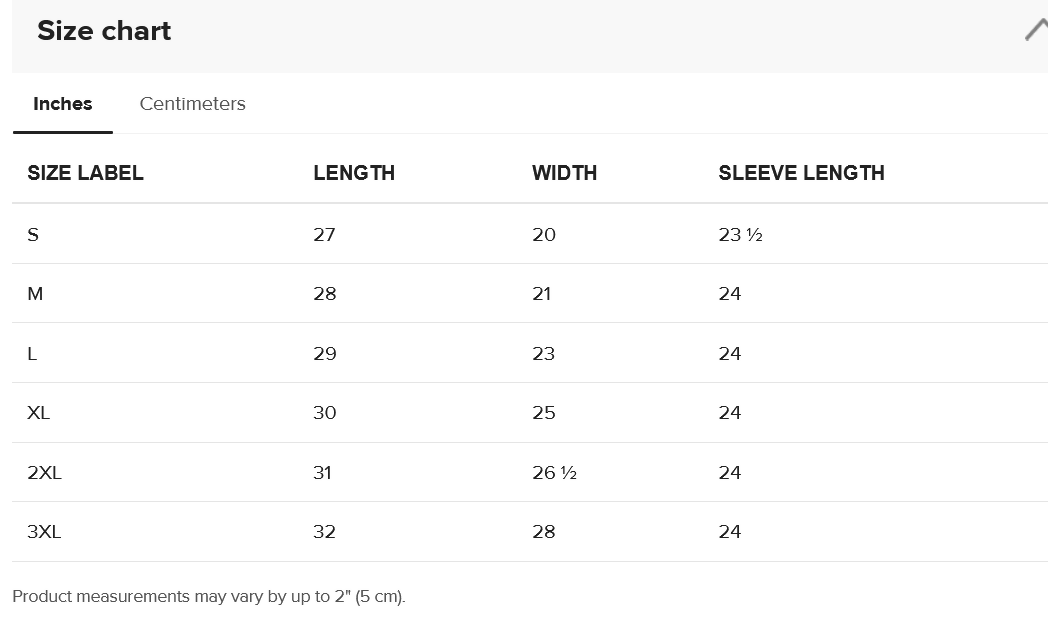
Task: Click the 23 ½ sleeve length value
Action: (x=741, y=235)
